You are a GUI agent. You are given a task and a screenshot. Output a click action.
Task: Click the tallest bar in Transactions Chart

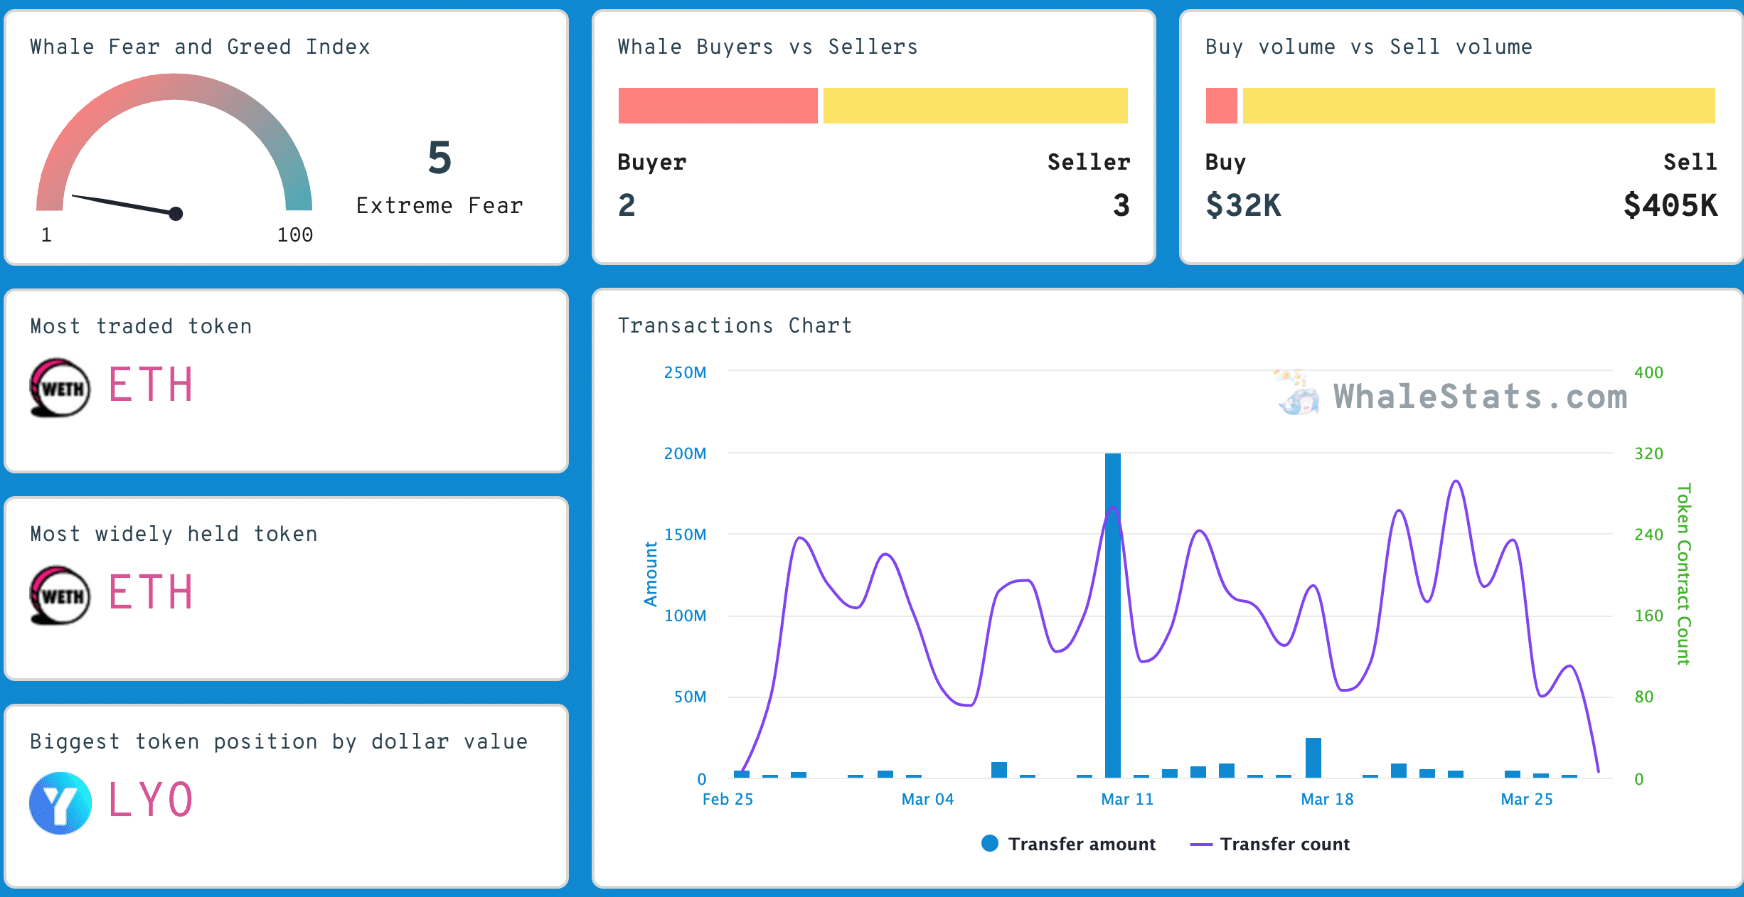coord(1113,615)
